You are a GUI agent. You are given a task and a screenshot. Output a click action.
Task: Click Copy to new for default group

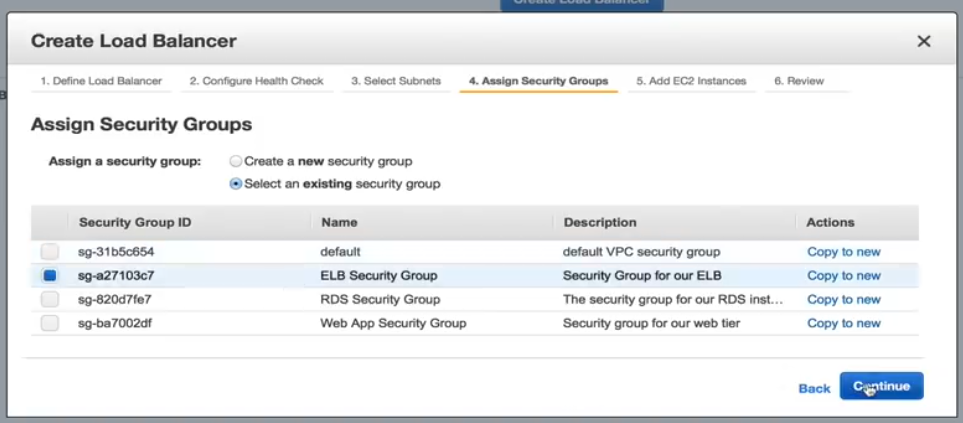(x=843, y=252)
